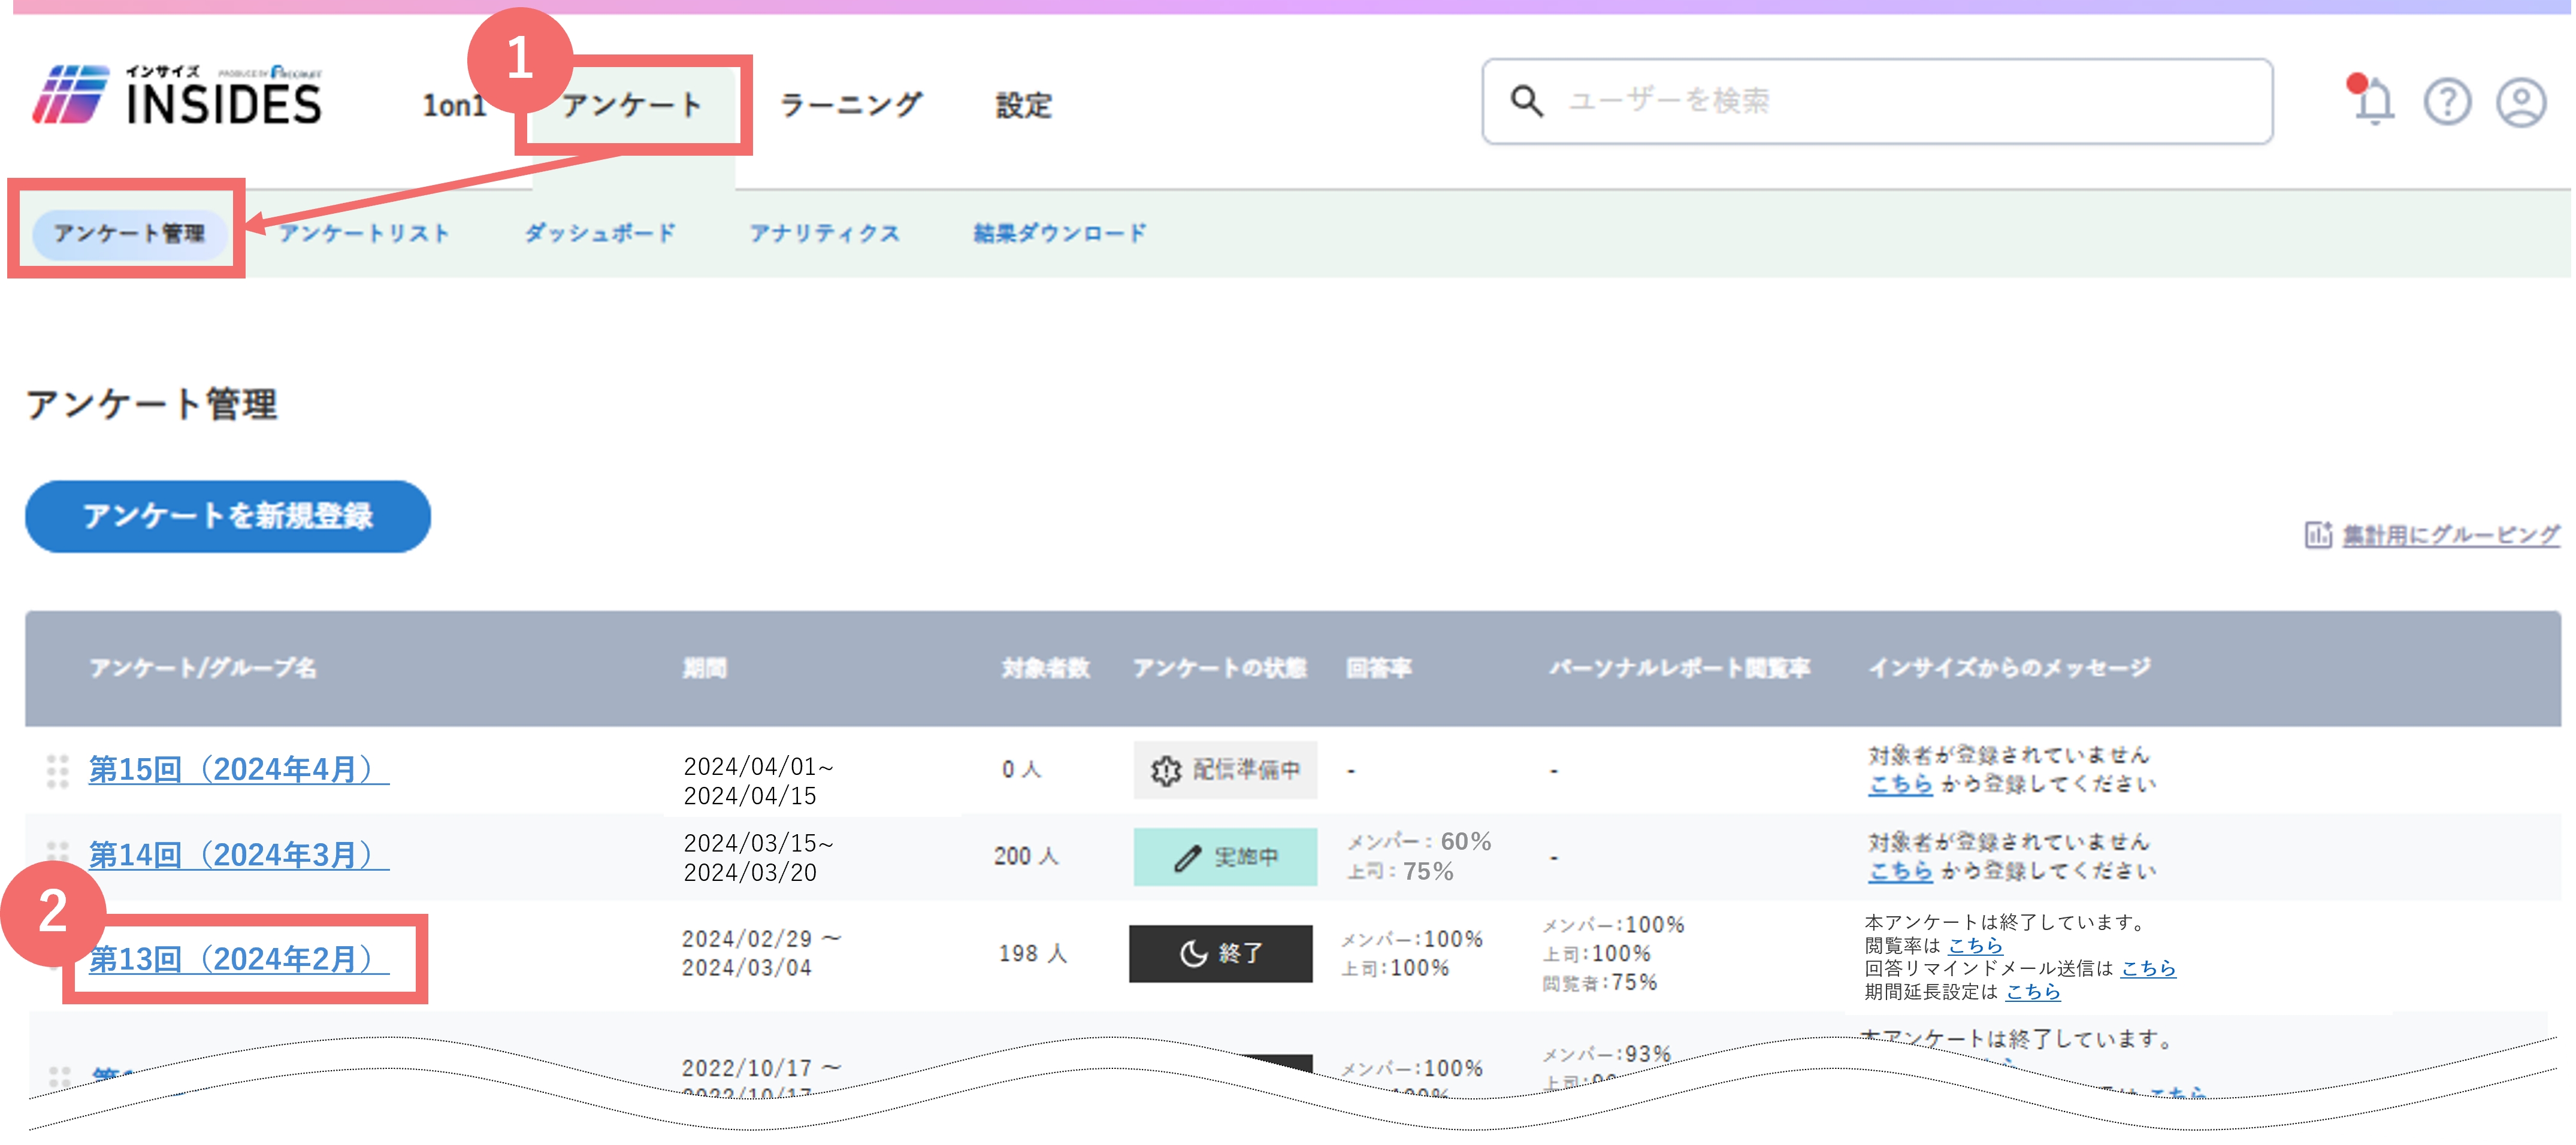
Task: Click the ユーザーを検索 search field
Action: tap(1877, 101)
